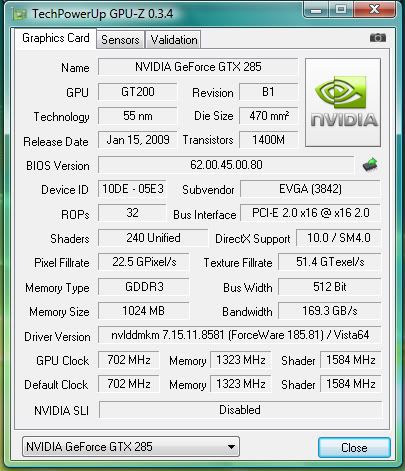The height and width of the screenshot is (471, 405).
Task: Click the camera screenshot icon
Action: click(378, 38)
